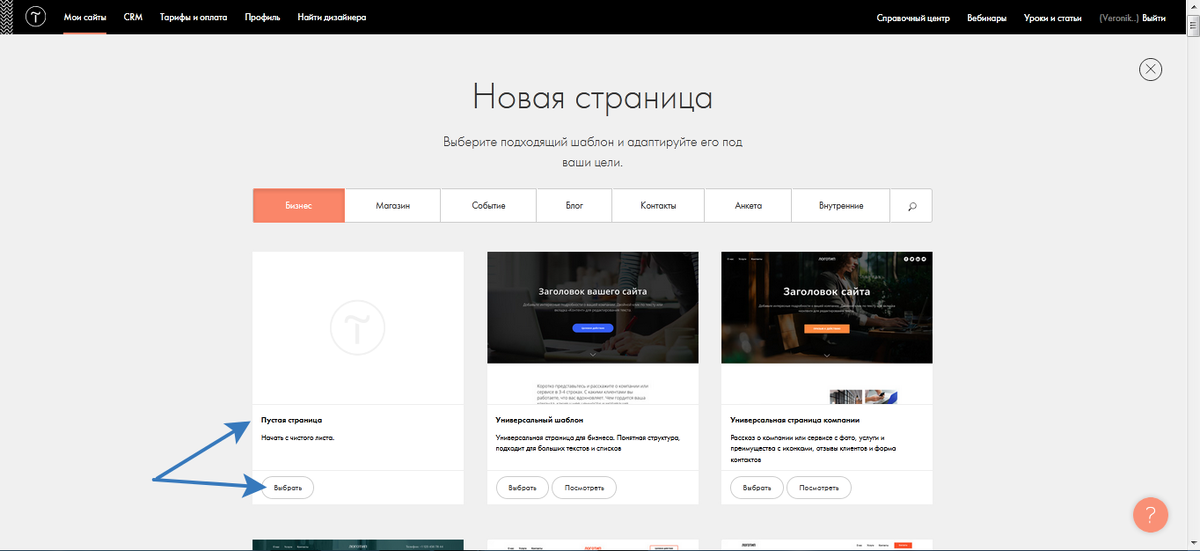Select the Бизнес template tab
This screenshot has height=551, width=1200.
pyautogui.click(x=298, y=206)
